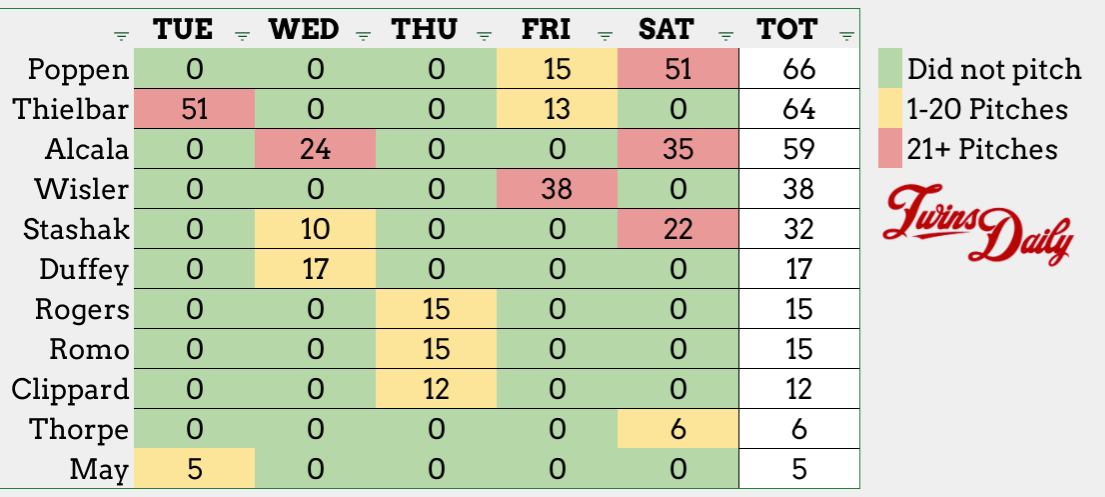
Task: Open filter arrow right of WED header
Action: 363,36
